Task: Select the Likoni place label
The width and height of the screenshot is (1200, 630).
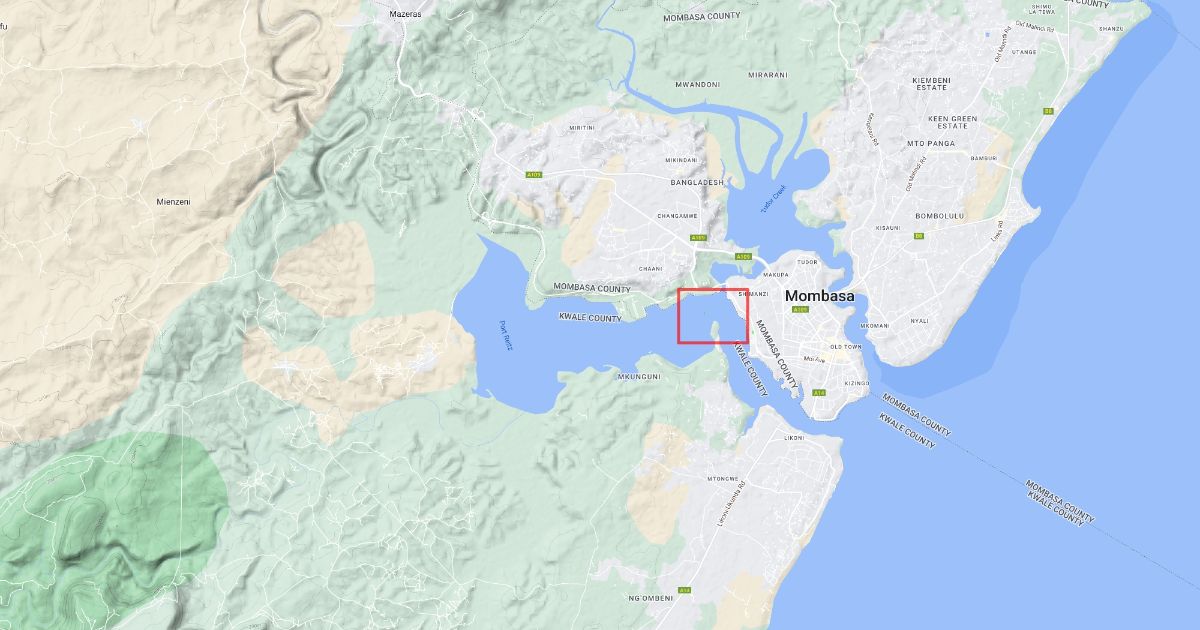Action: point(793,438)
